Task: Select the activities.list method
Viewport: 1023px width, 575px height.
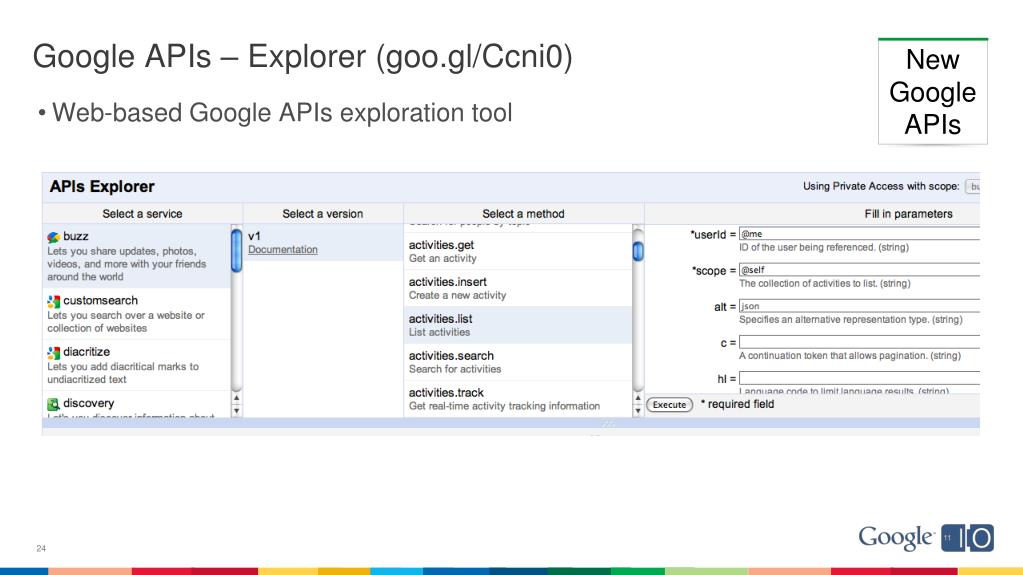Action: (x=517, y=325)
